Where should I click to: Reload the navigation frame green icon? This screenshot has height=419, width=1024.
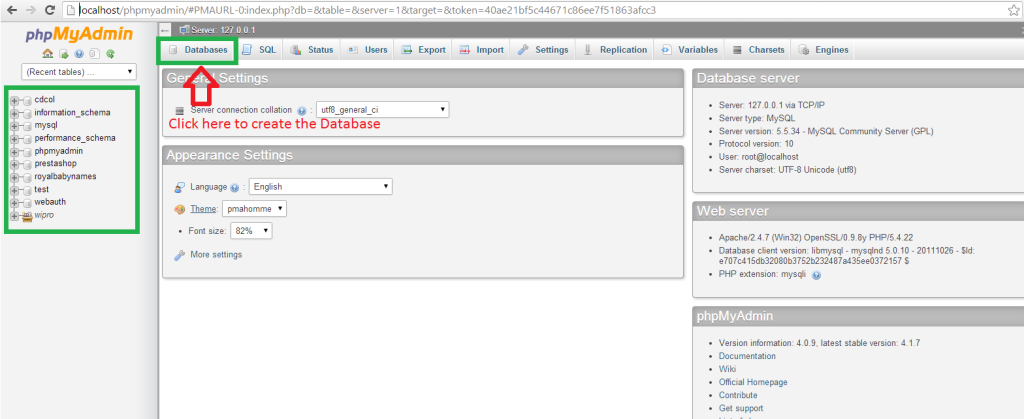point(110,54)
